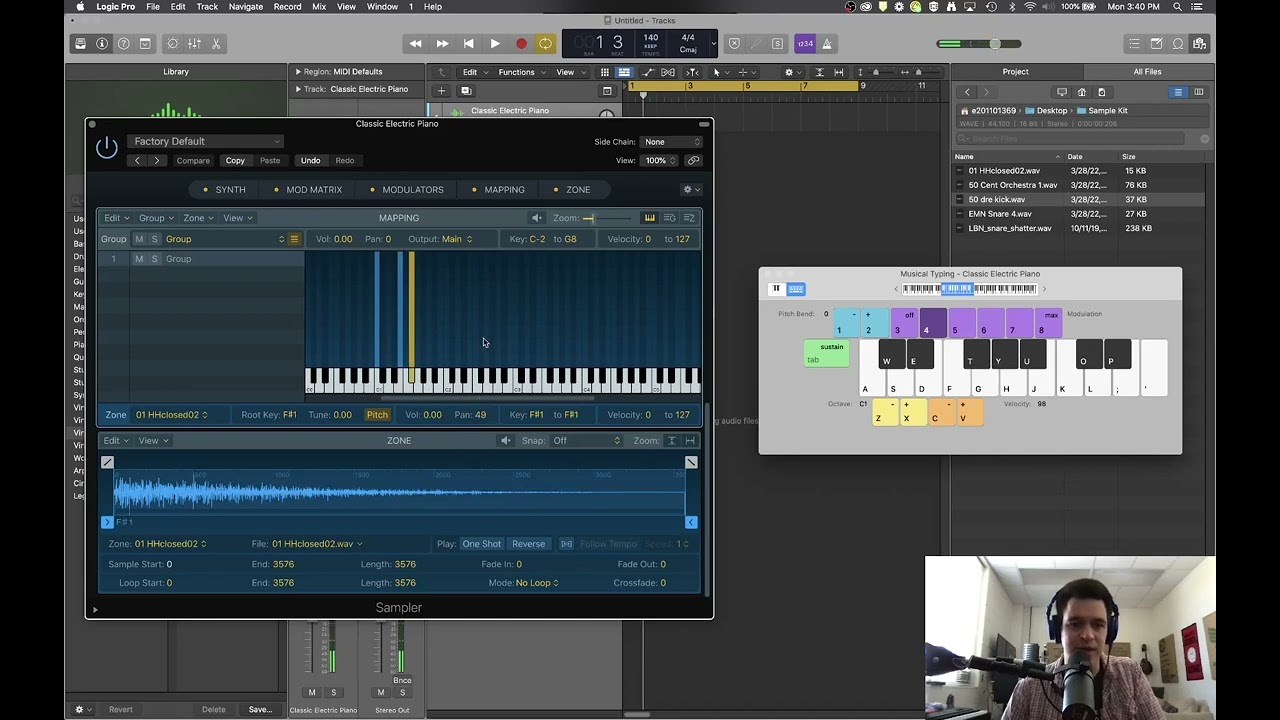Open the Mixer faders icon
Viewport: 1280px width, 720px height.
tap(194, 44)
